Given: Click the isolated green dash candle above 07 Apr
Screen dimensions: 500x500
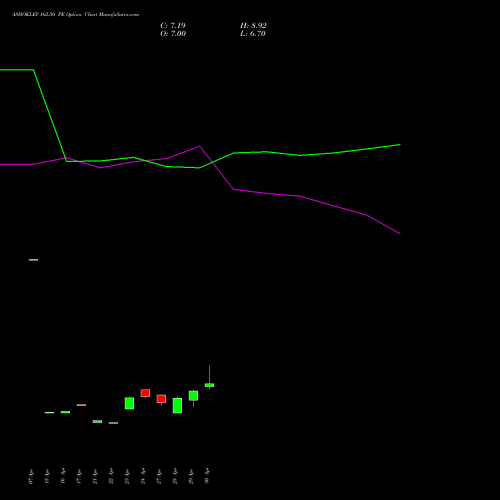Looking at the screenshot, I should click(x=33, y=260).
